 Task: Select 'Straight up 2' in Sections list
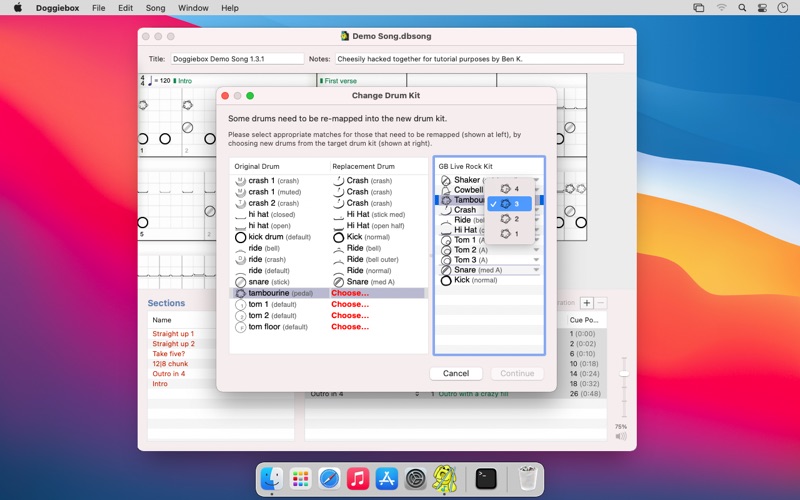(173, 344)
